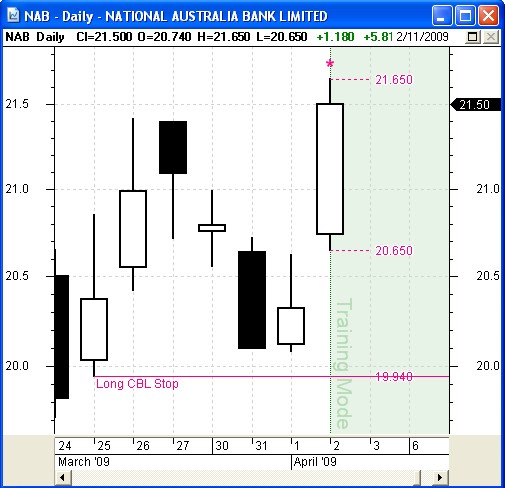Click the 2/11/2009 date in header
The image size is (505, 488).
[422, 37]
